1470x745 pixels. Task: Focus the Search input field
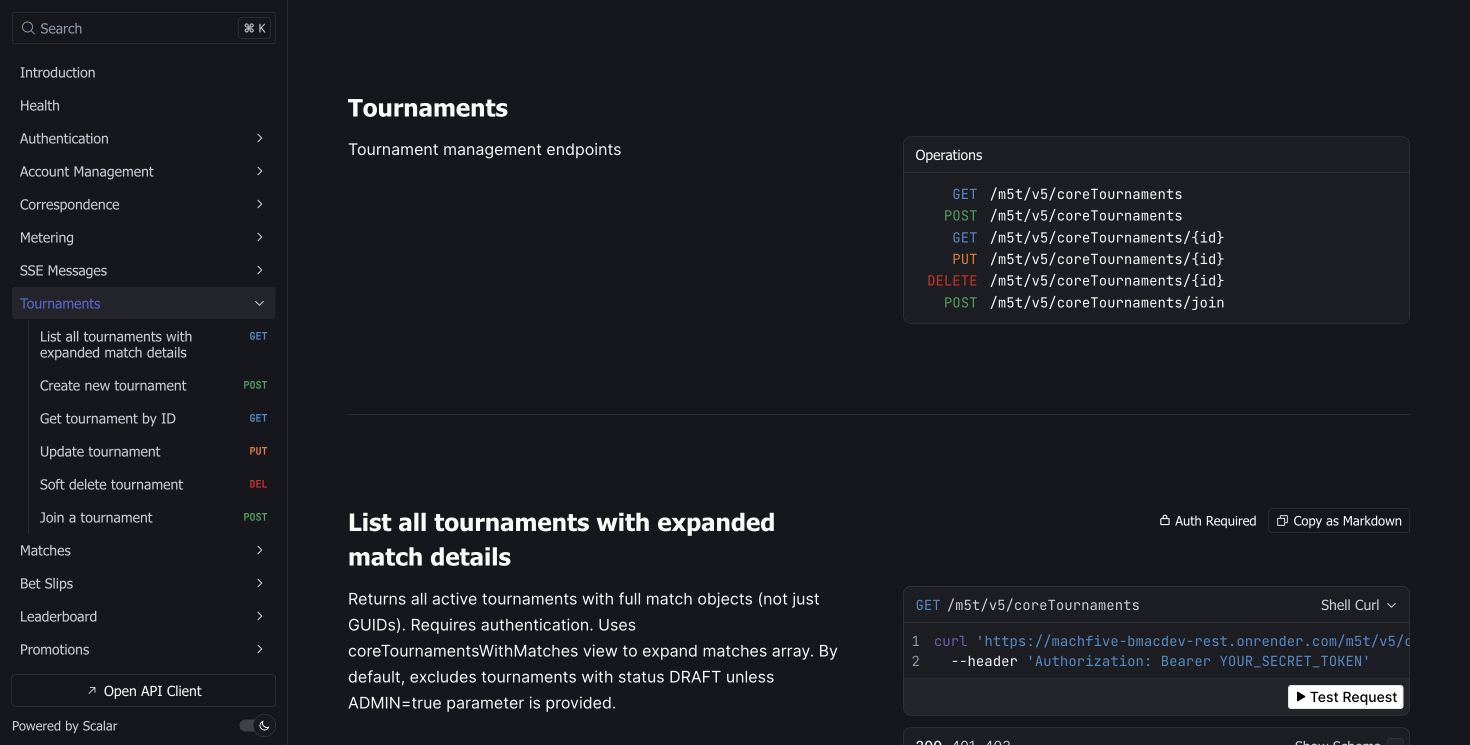coord(143,28)
